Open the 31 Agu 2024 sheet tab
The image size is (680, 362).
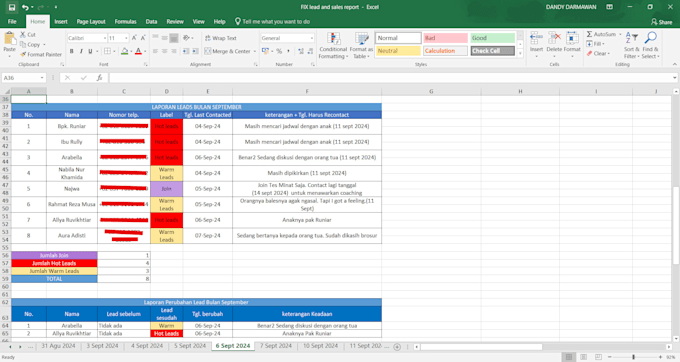58,346
